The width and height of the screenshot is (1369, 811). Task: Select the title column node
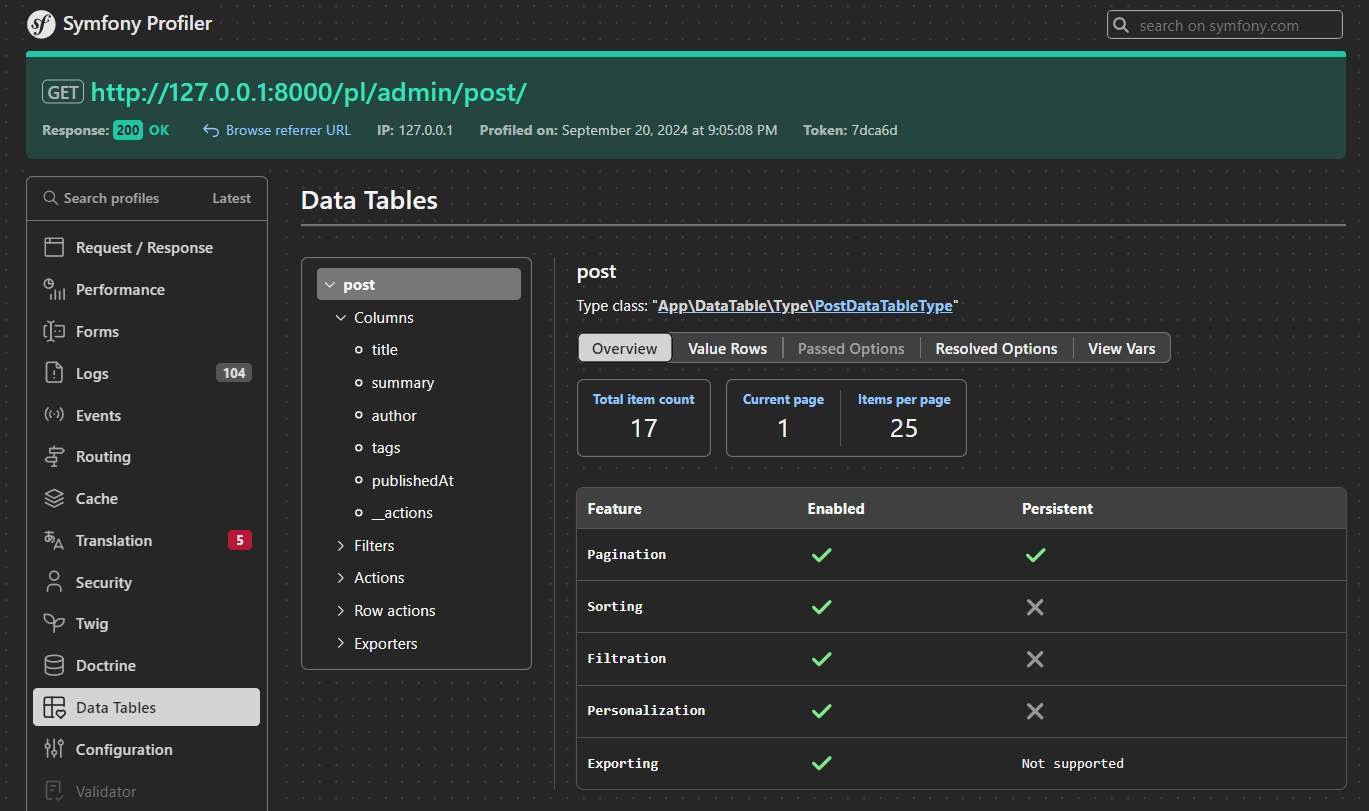(384, 350)
